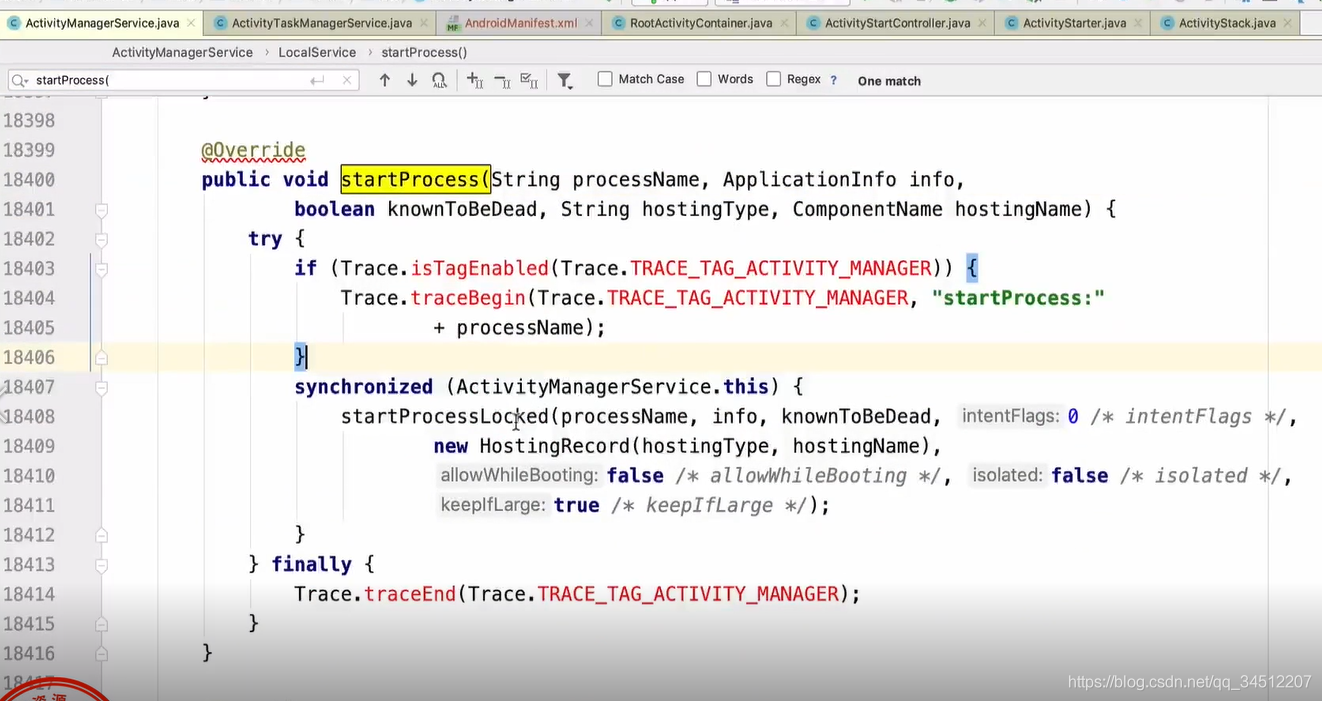Screen dimensions: 1322x701
Task: Go to previous search occurrence arrow
Action: click(384, 80)
